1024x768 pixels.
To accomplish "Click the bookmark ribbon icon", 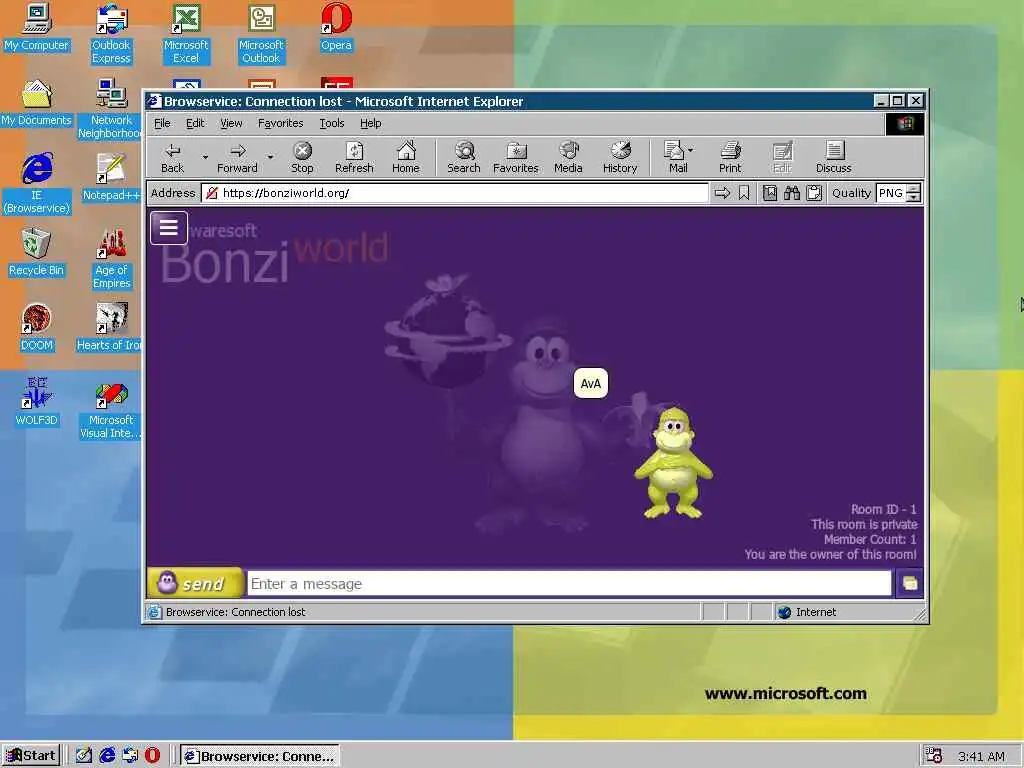I will (x=744, y=193).
